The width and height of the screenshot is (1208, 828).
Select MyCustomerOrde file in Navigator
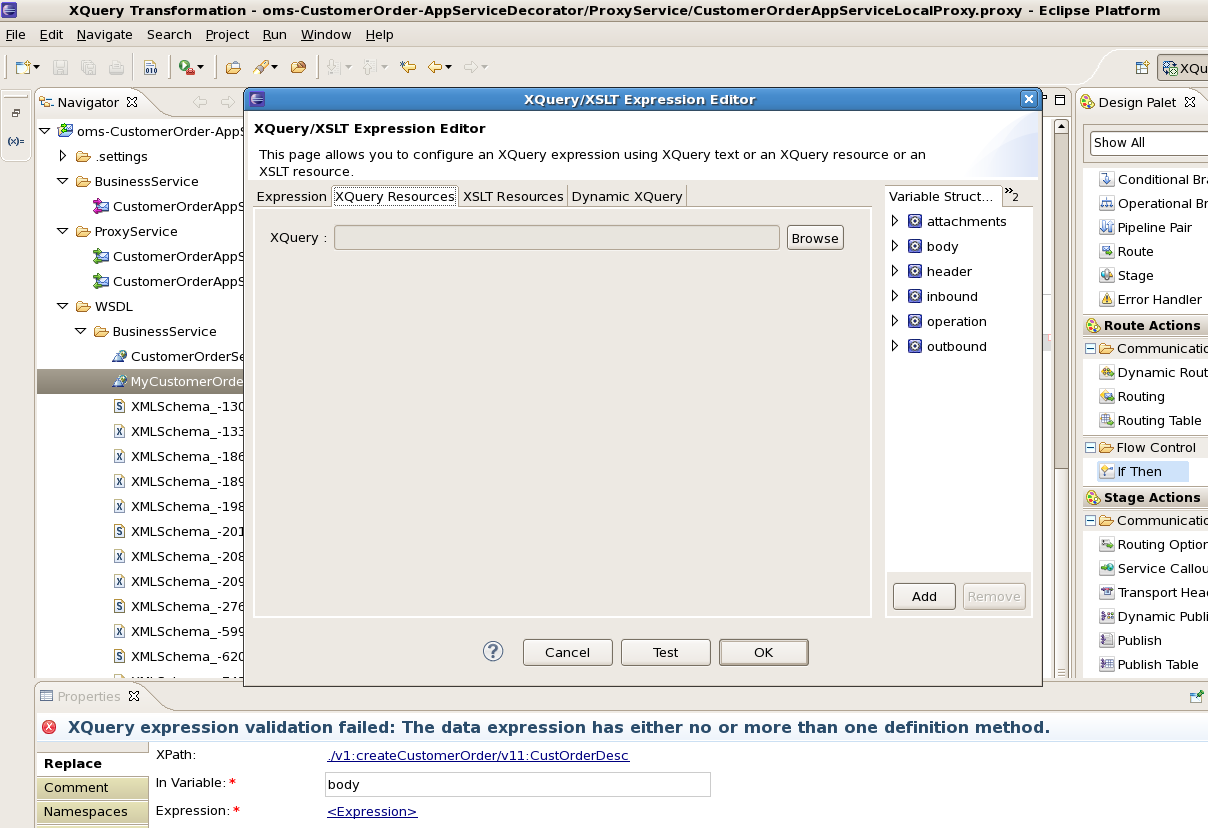tap(140, 381)
